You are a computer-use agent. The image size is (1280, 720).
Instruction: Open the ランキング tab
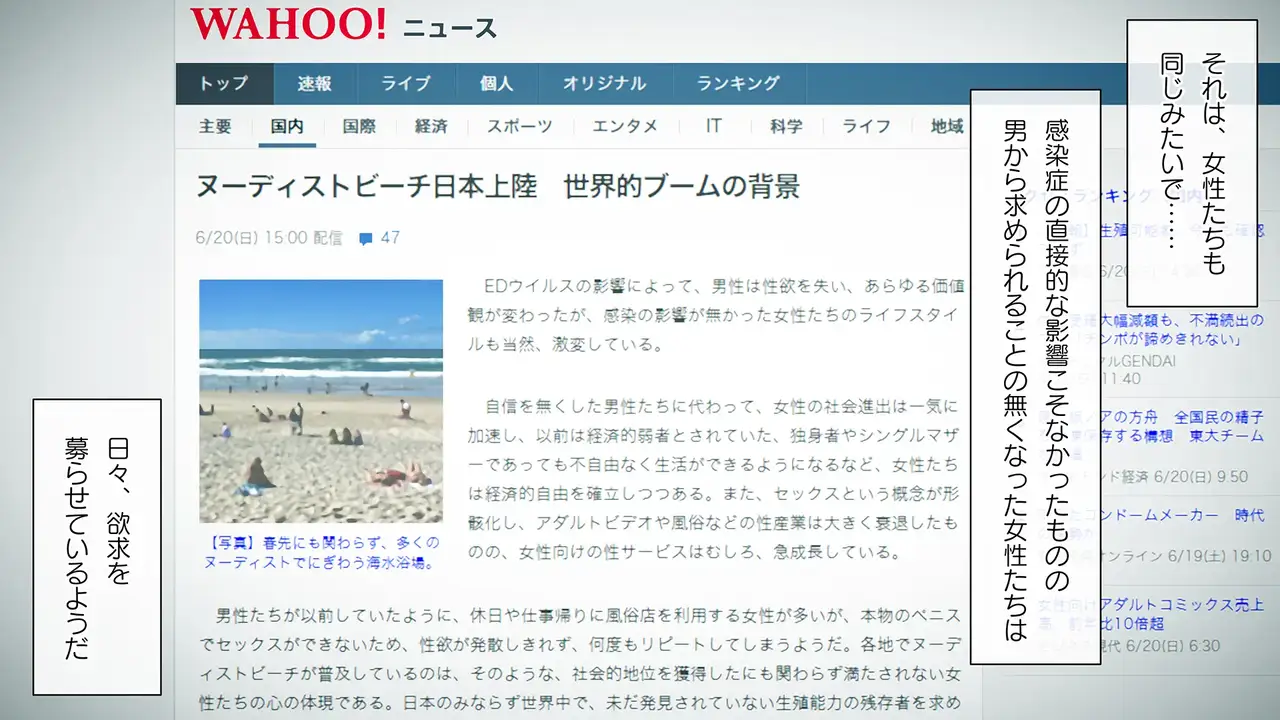coord(738,84)
